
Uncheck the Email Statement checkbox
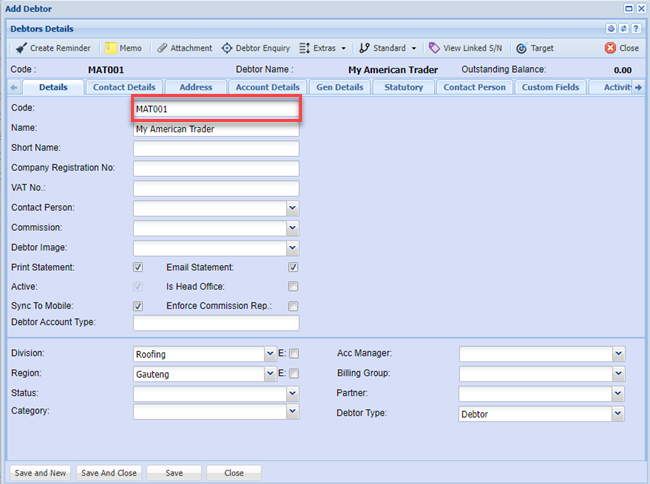(x=293, y=268)
